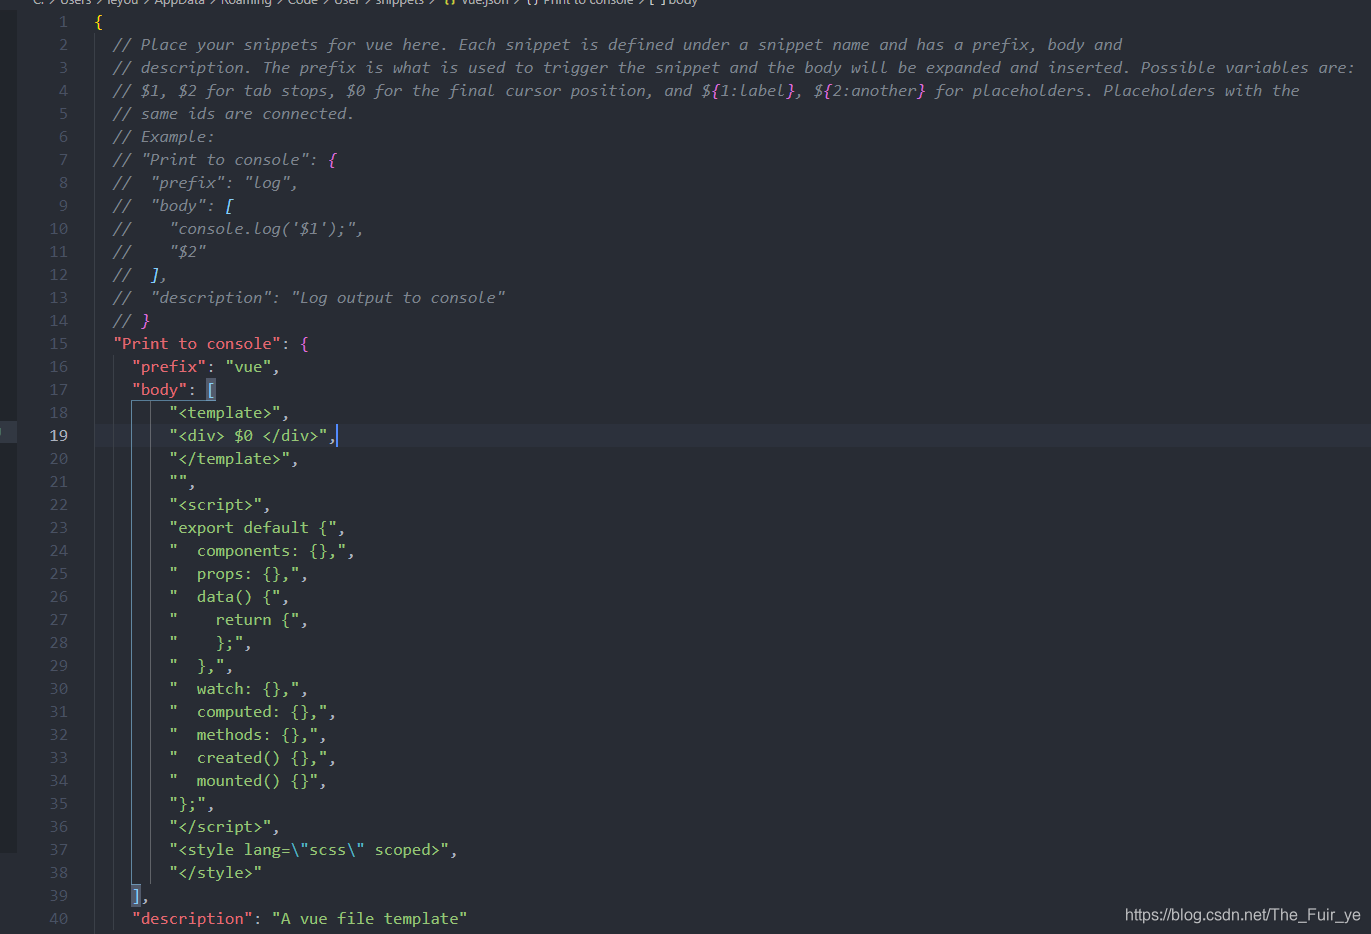Click the "components: {}," line text
The height and width of the screenshot is (934, 1371).
click(x=267, y=551)
